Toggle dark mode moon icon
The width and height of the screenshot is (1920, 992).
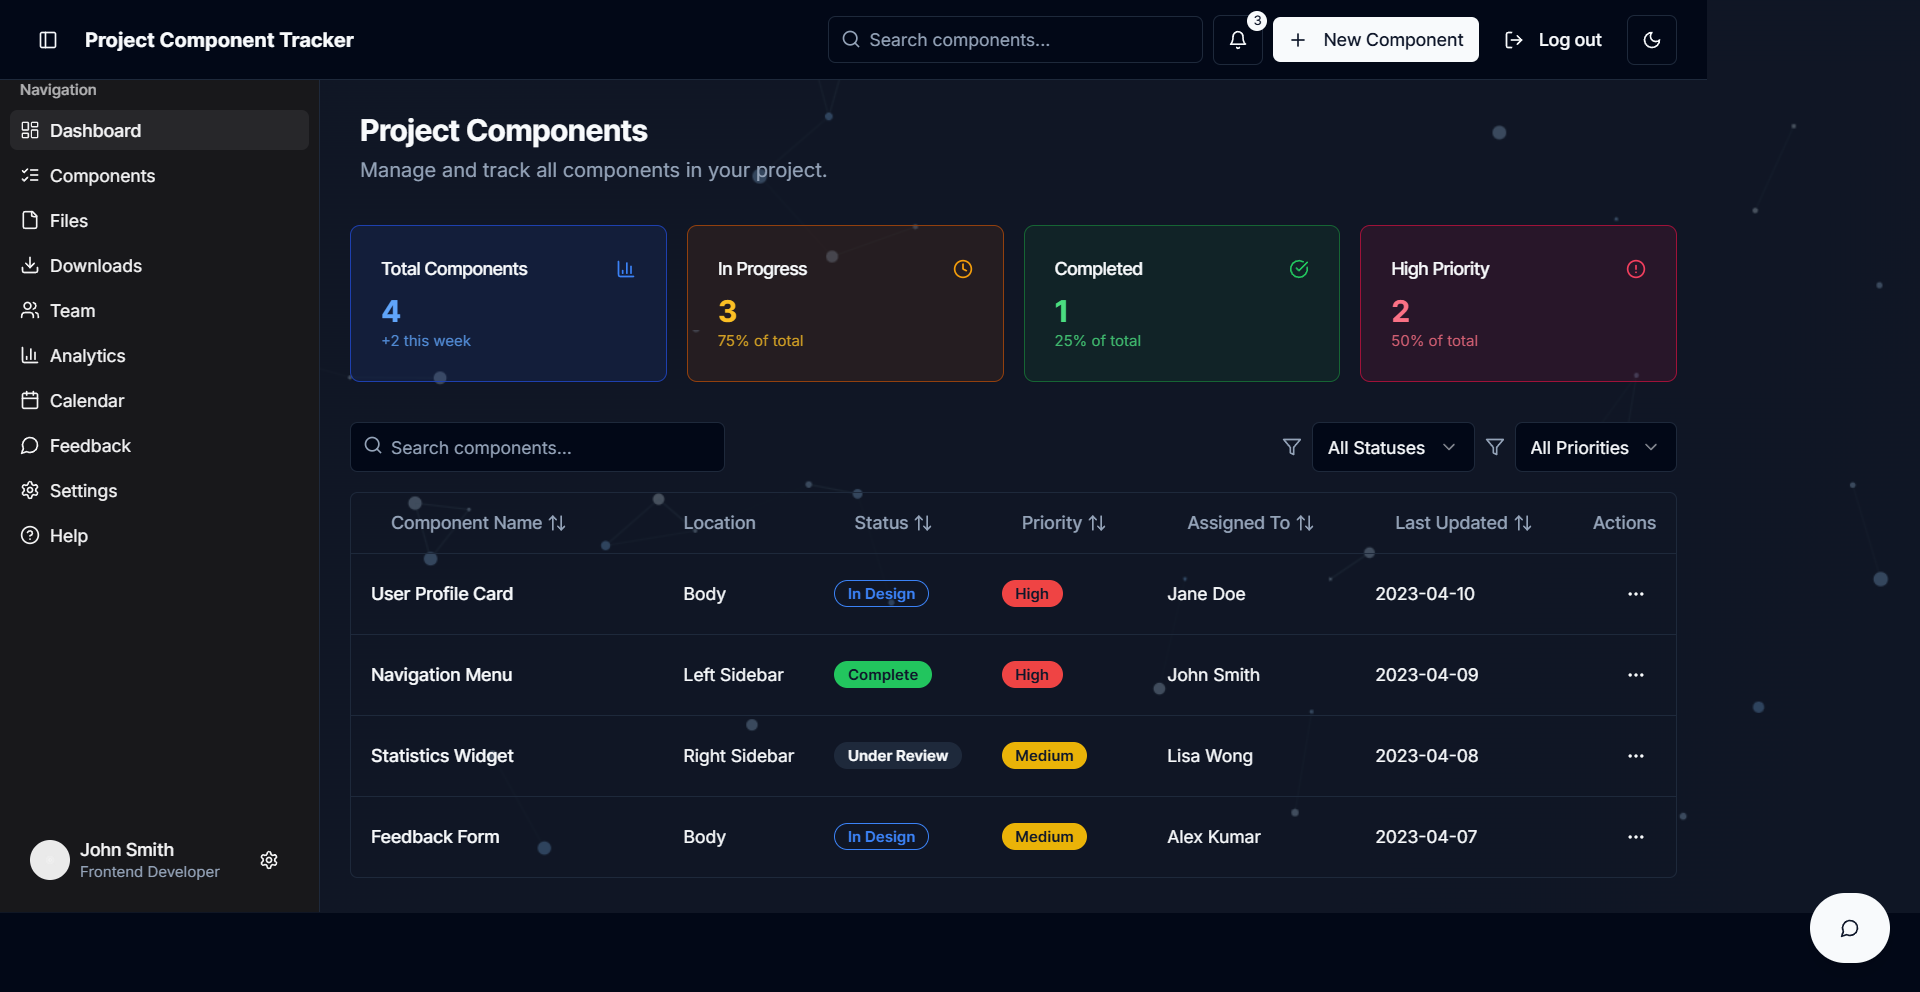point(1652,40)
